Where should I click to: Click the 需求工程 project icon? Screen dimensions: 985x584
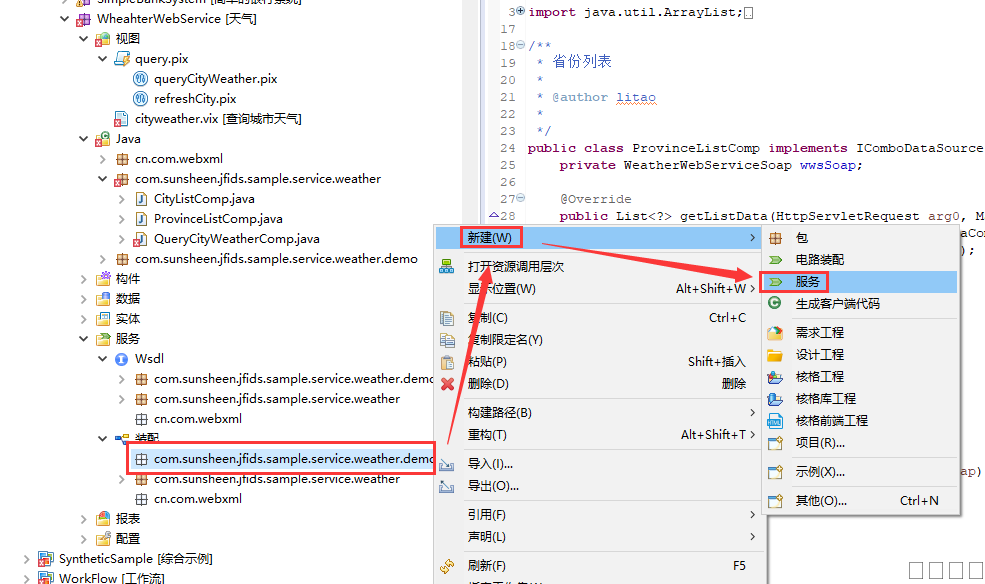pyautogui.click(x=775, y=333)
